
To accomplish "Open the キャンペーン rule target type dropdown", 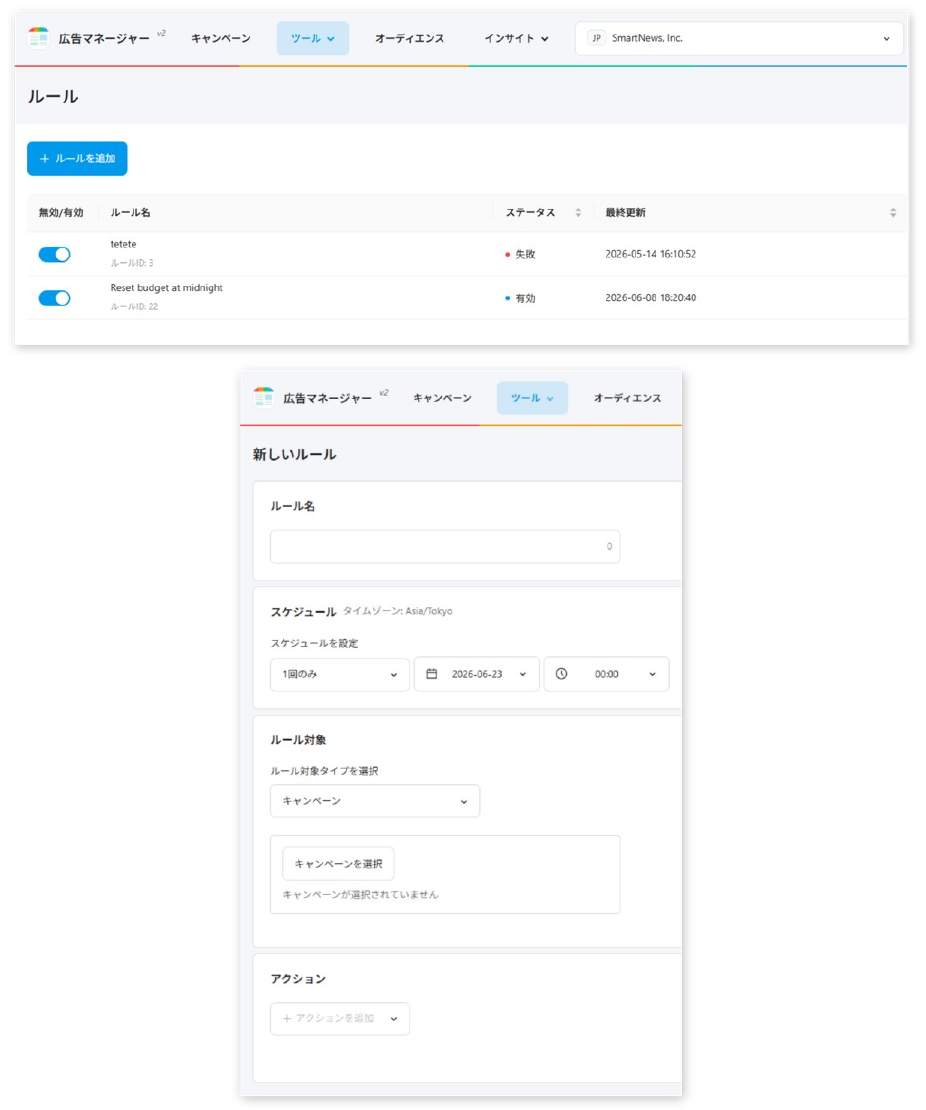I will pyautogui.click(x=375, y=801).
